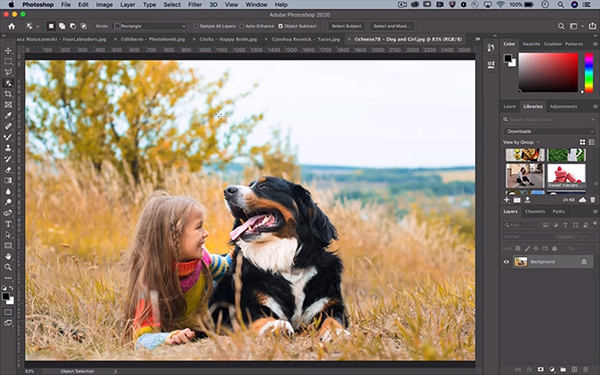Select the Pen tool
The width and height of the screenshot is (600, 375).
[x=8, y=213]
